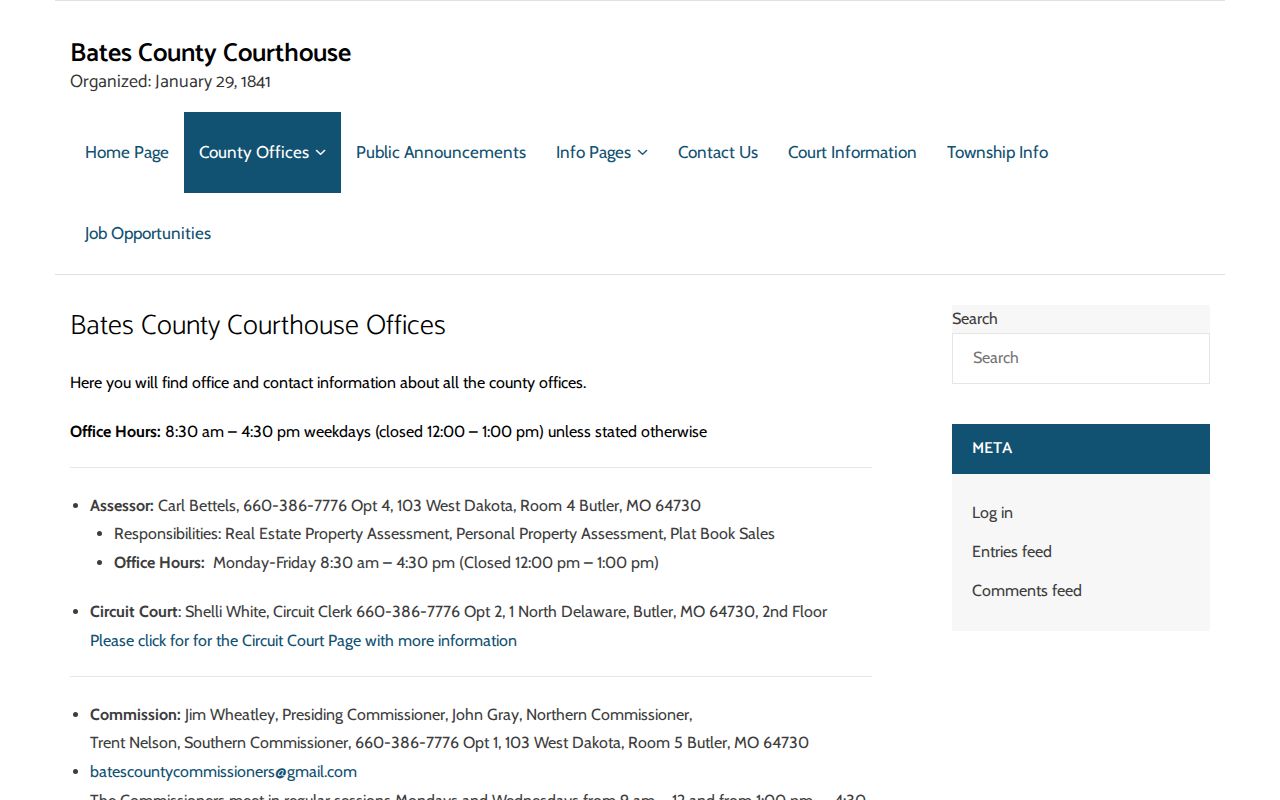Select the Assessor Carl Bettels entry text
Viewport: 1280px width, 800px height.
[395, 506]
